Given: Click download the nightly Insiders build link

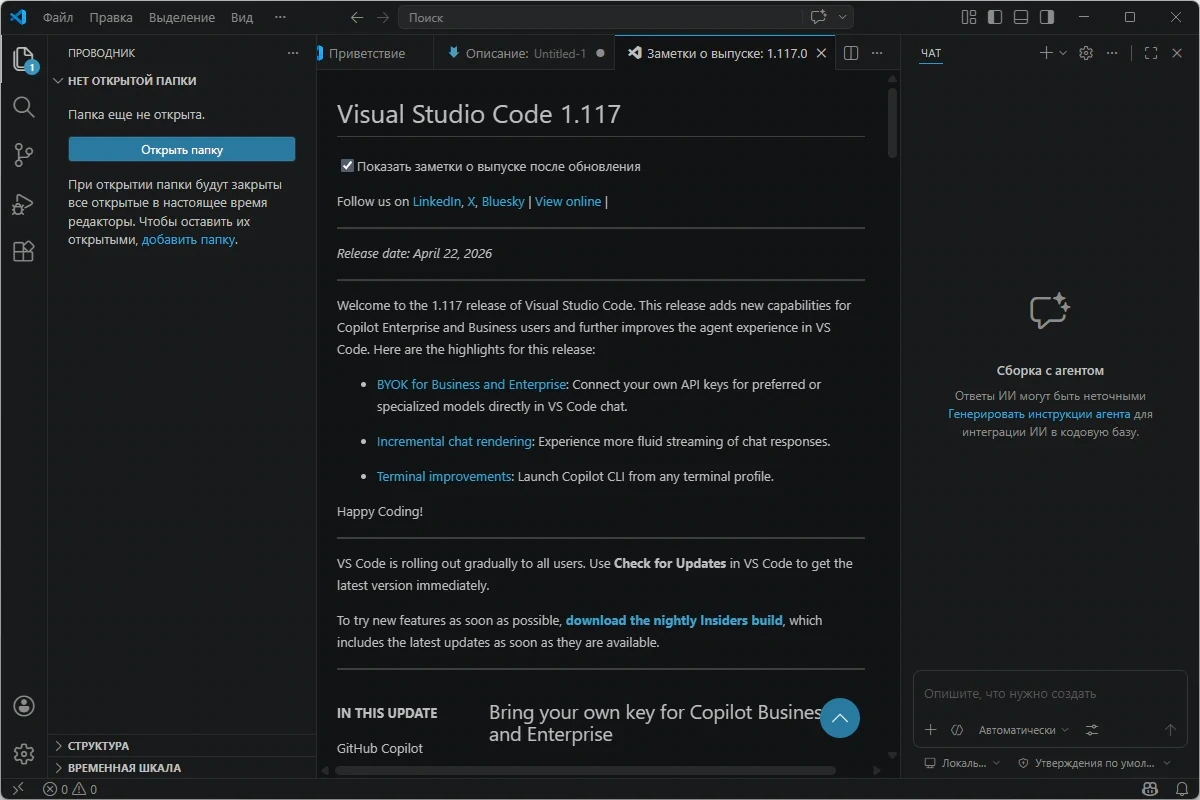Looking at the screenshot, I should 674,620.
